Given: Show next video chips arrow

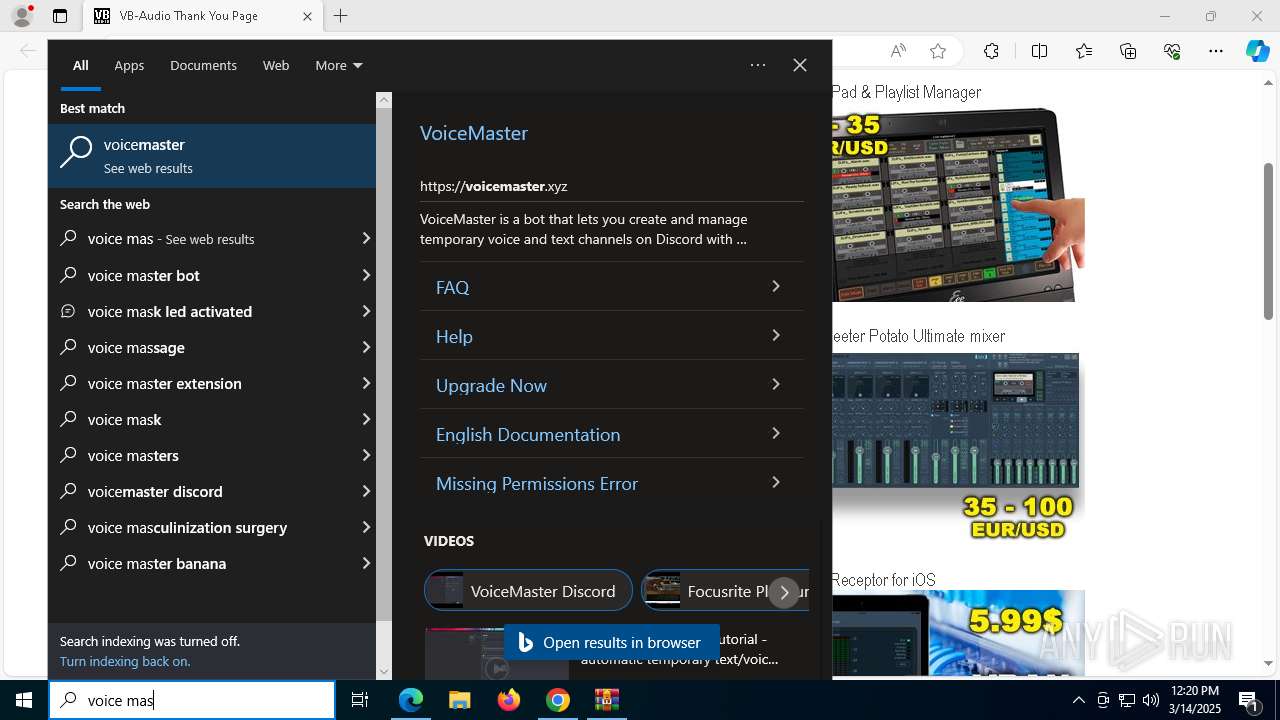Looking at the screenshot, I should tap(784, 592).
